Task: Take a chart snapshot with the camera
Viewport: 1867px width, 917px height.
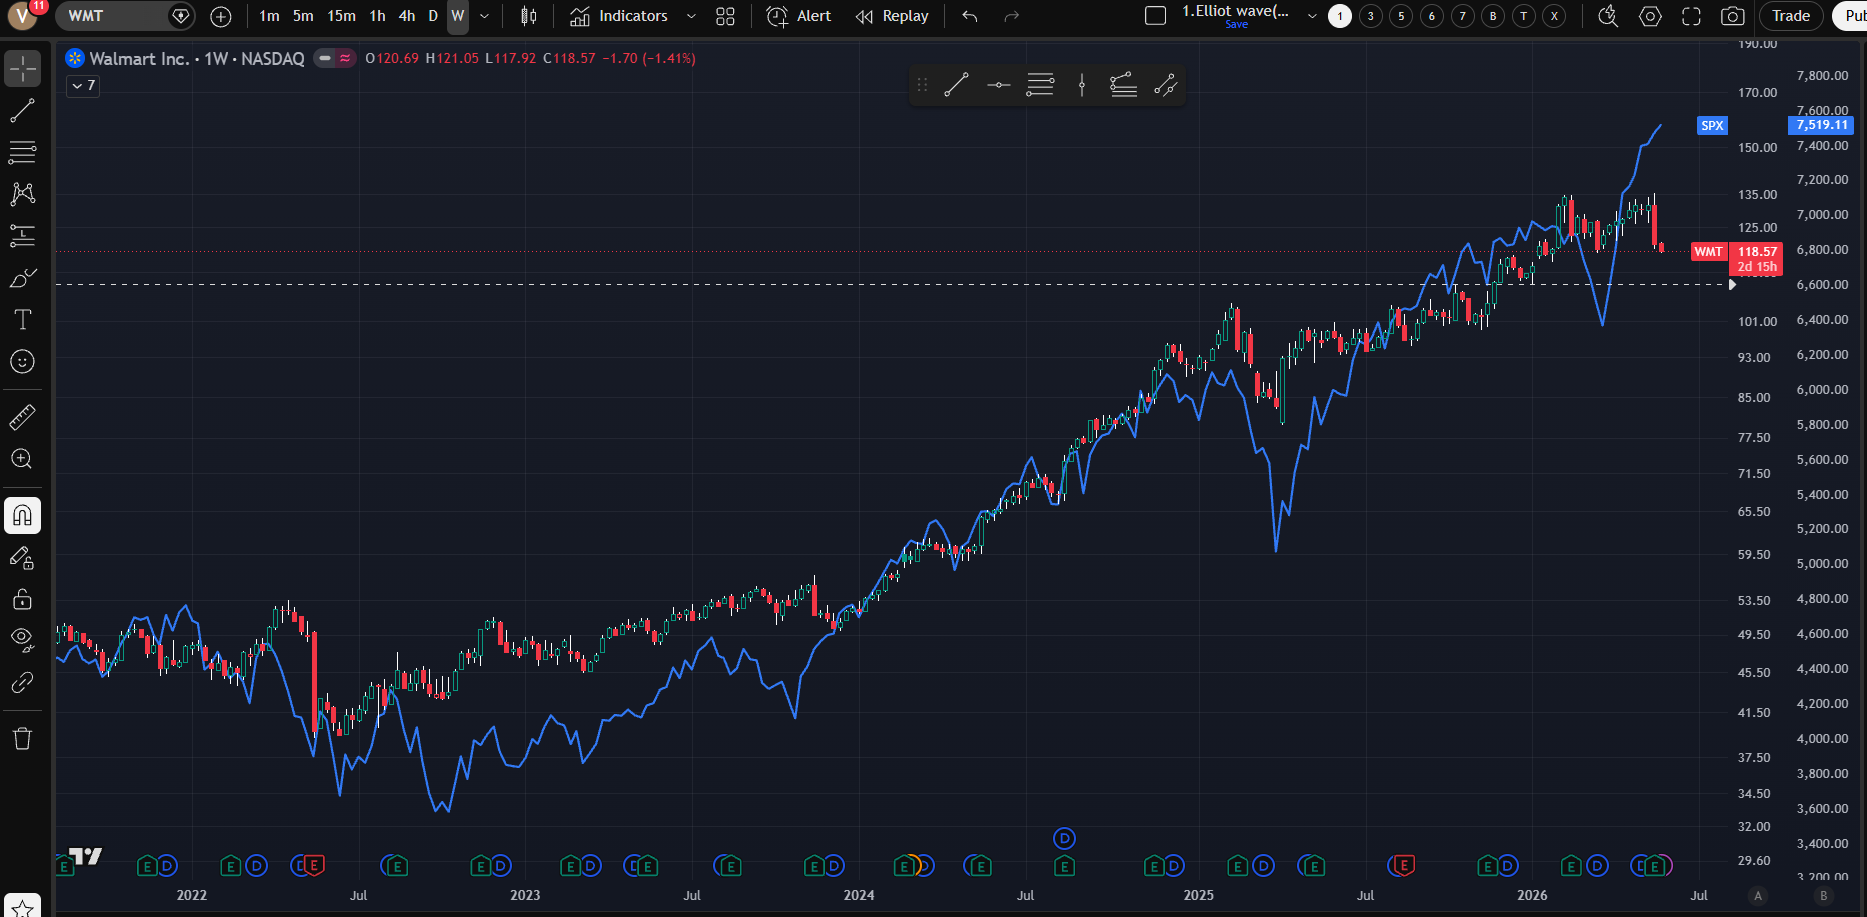Action: [1733, 16]
